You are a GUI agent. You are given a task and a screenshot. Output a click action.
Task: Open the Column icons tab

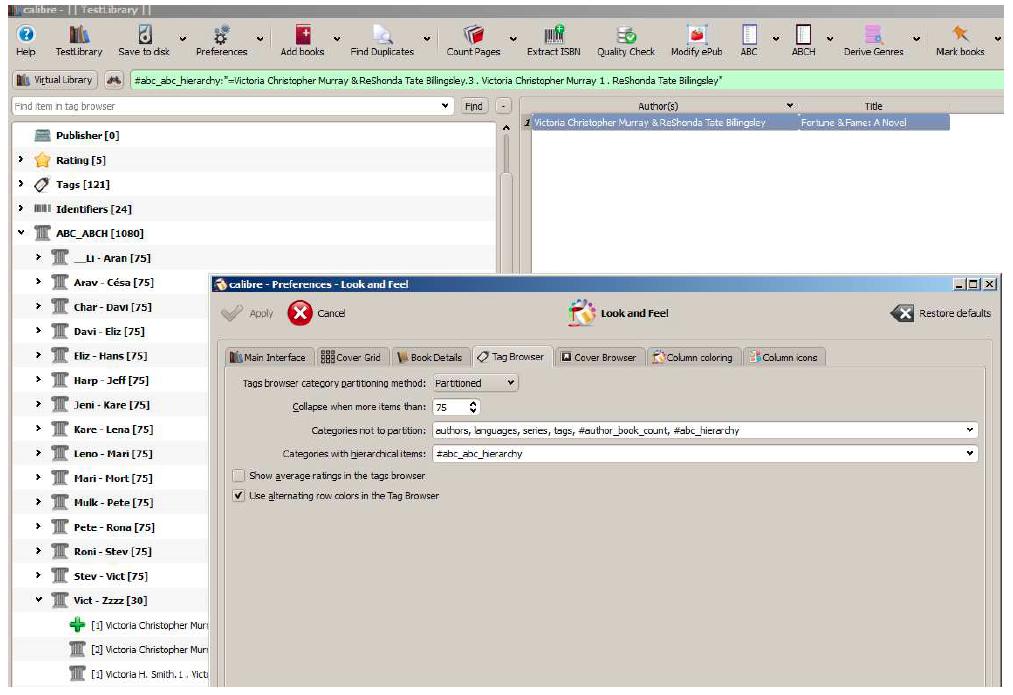(x=784, y=357)
